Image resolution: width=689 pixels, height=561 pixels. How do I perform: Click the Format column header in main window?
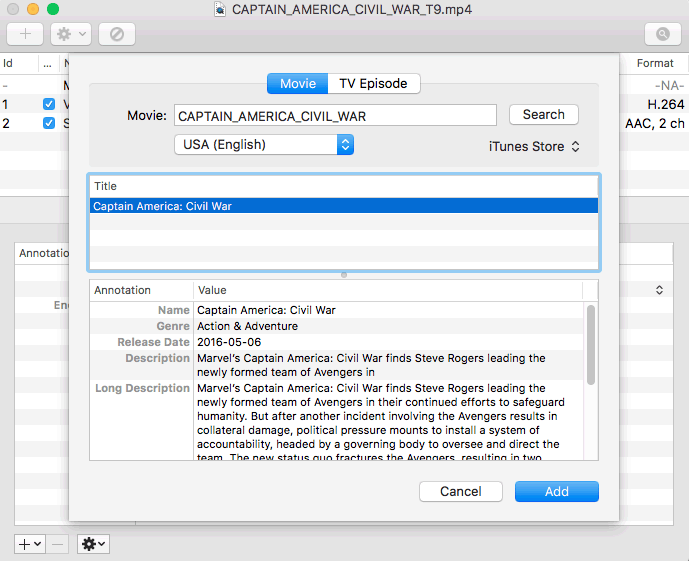coord(655,63)
